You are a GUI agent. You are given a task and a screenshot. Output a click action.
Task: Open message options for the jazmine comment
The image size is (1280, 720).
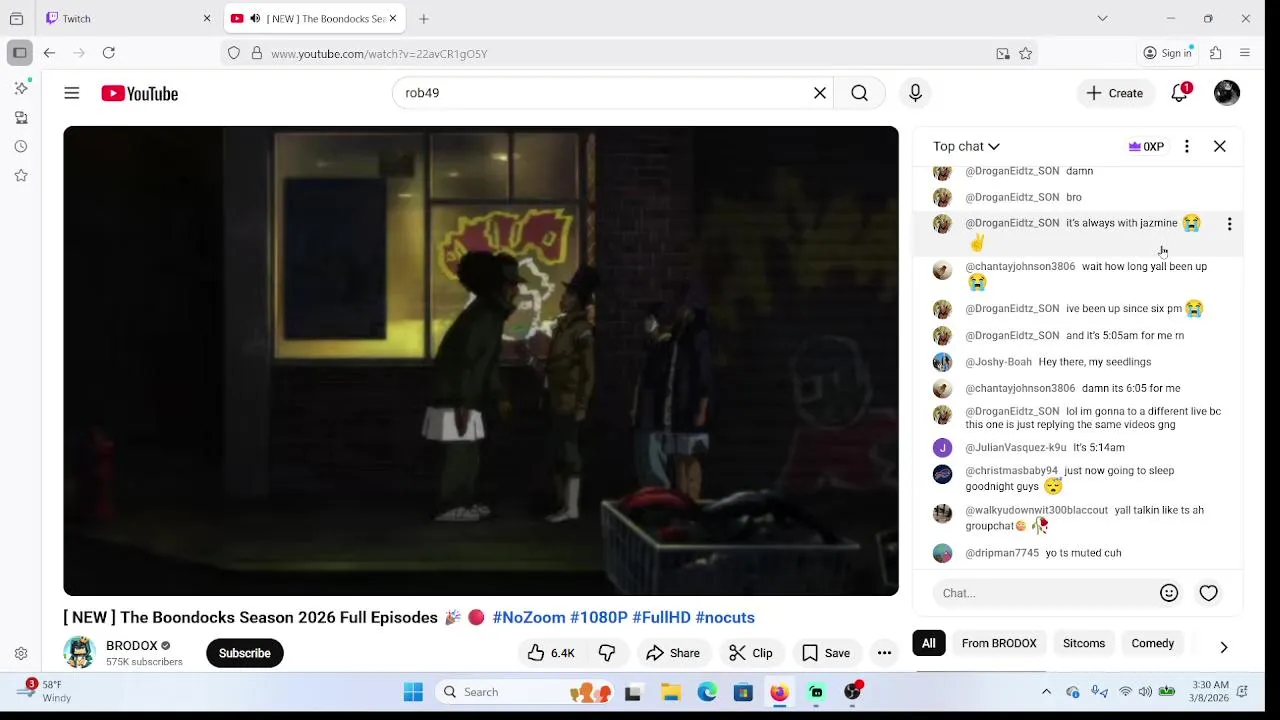(x=1229, y=224)
